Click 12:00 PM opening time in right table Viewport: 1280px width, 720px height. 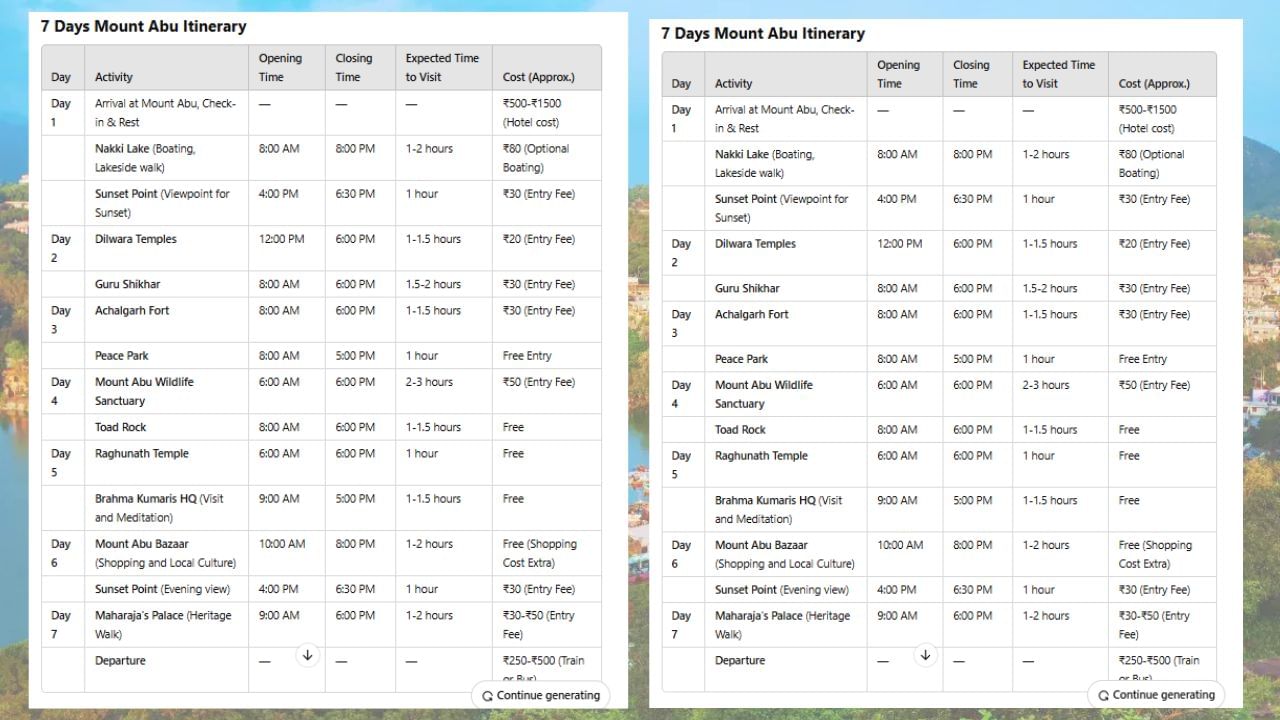point(901,243)
